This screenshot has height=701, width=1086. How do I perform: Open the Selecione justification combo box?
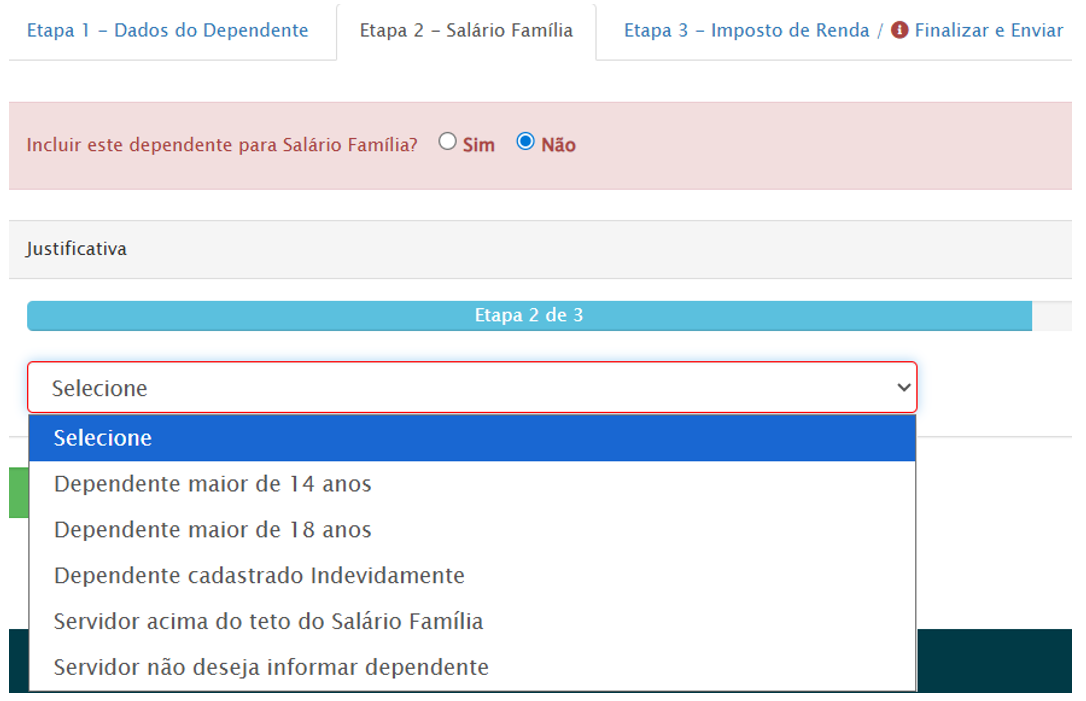point(471,387)
